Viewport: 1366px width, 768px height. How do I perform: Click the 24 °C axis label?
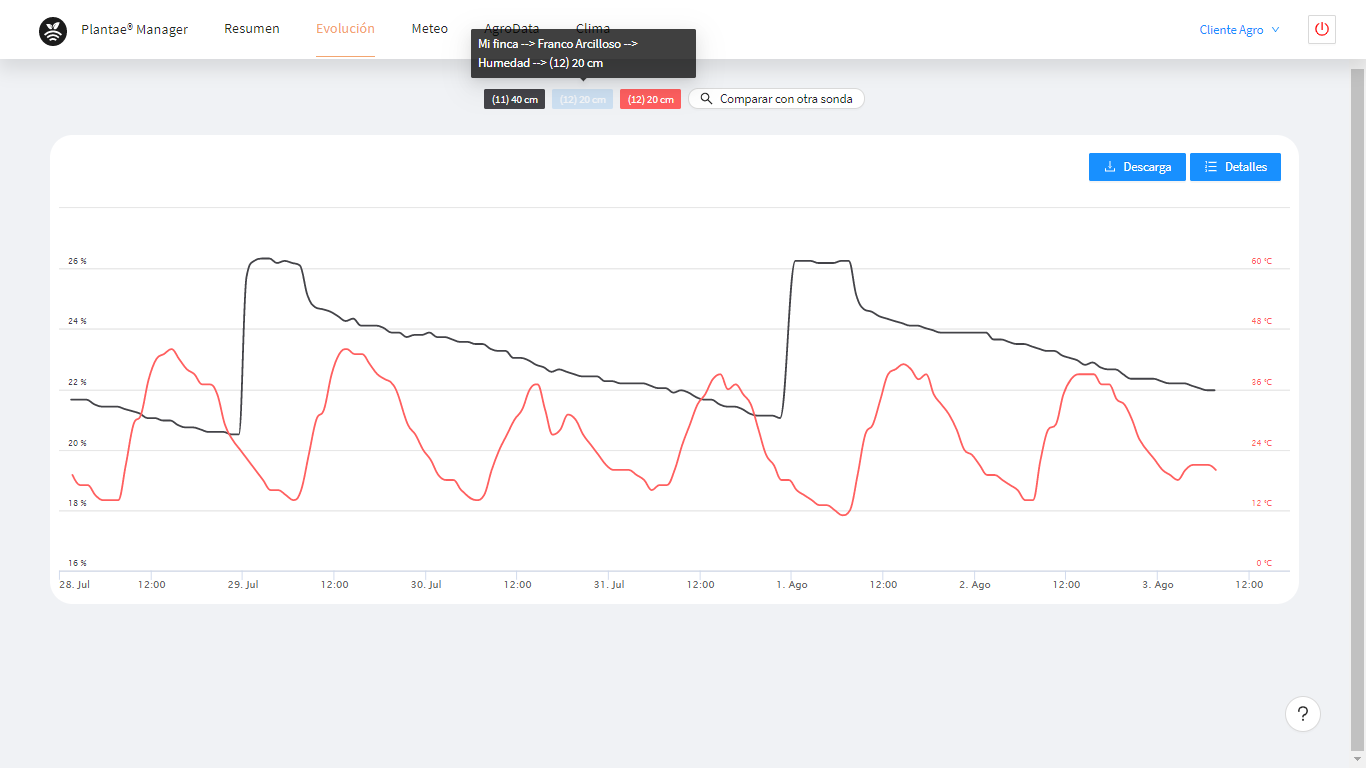coord(1262,443)
